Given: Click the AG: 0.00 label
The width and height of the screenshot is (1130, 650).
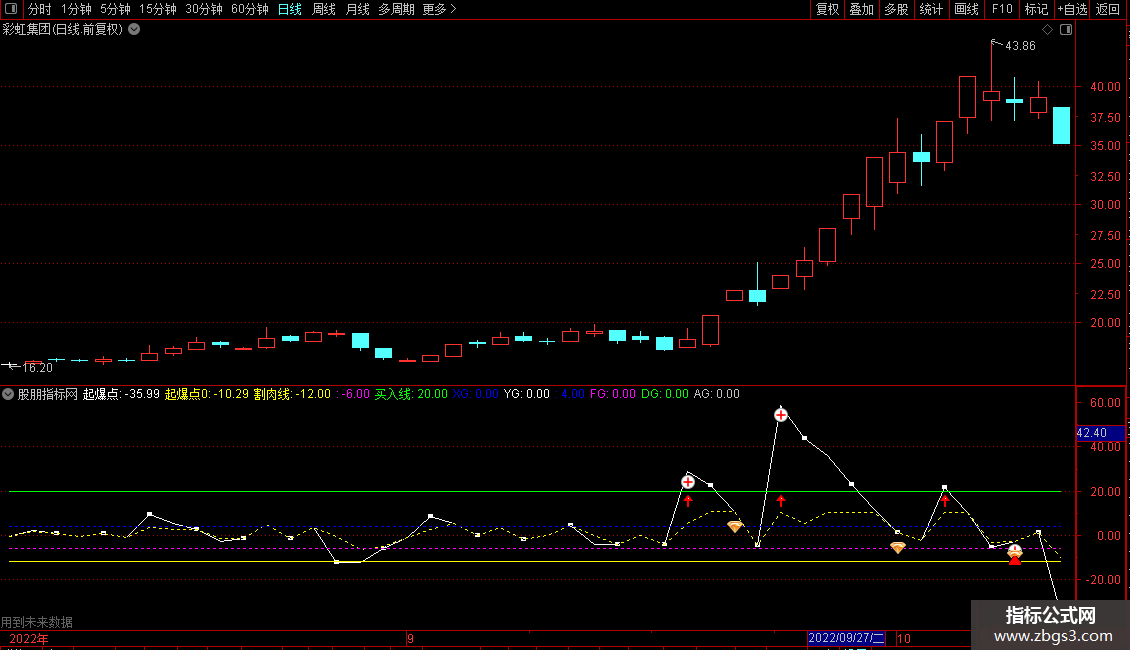Looking at the screenshot, I should point(716,394).
